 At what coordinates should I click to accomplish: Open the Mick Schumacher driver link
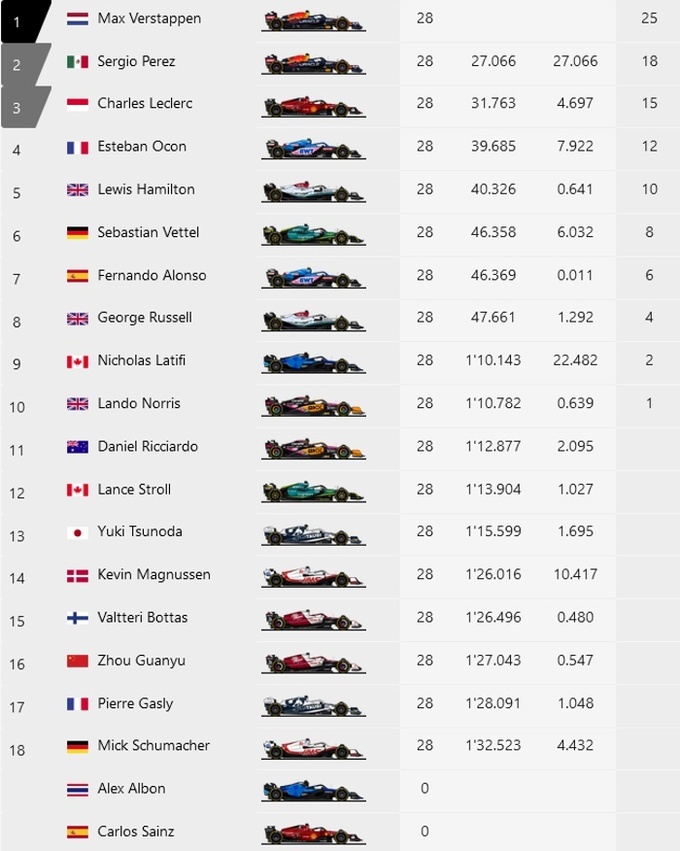(x=154, y=746)
